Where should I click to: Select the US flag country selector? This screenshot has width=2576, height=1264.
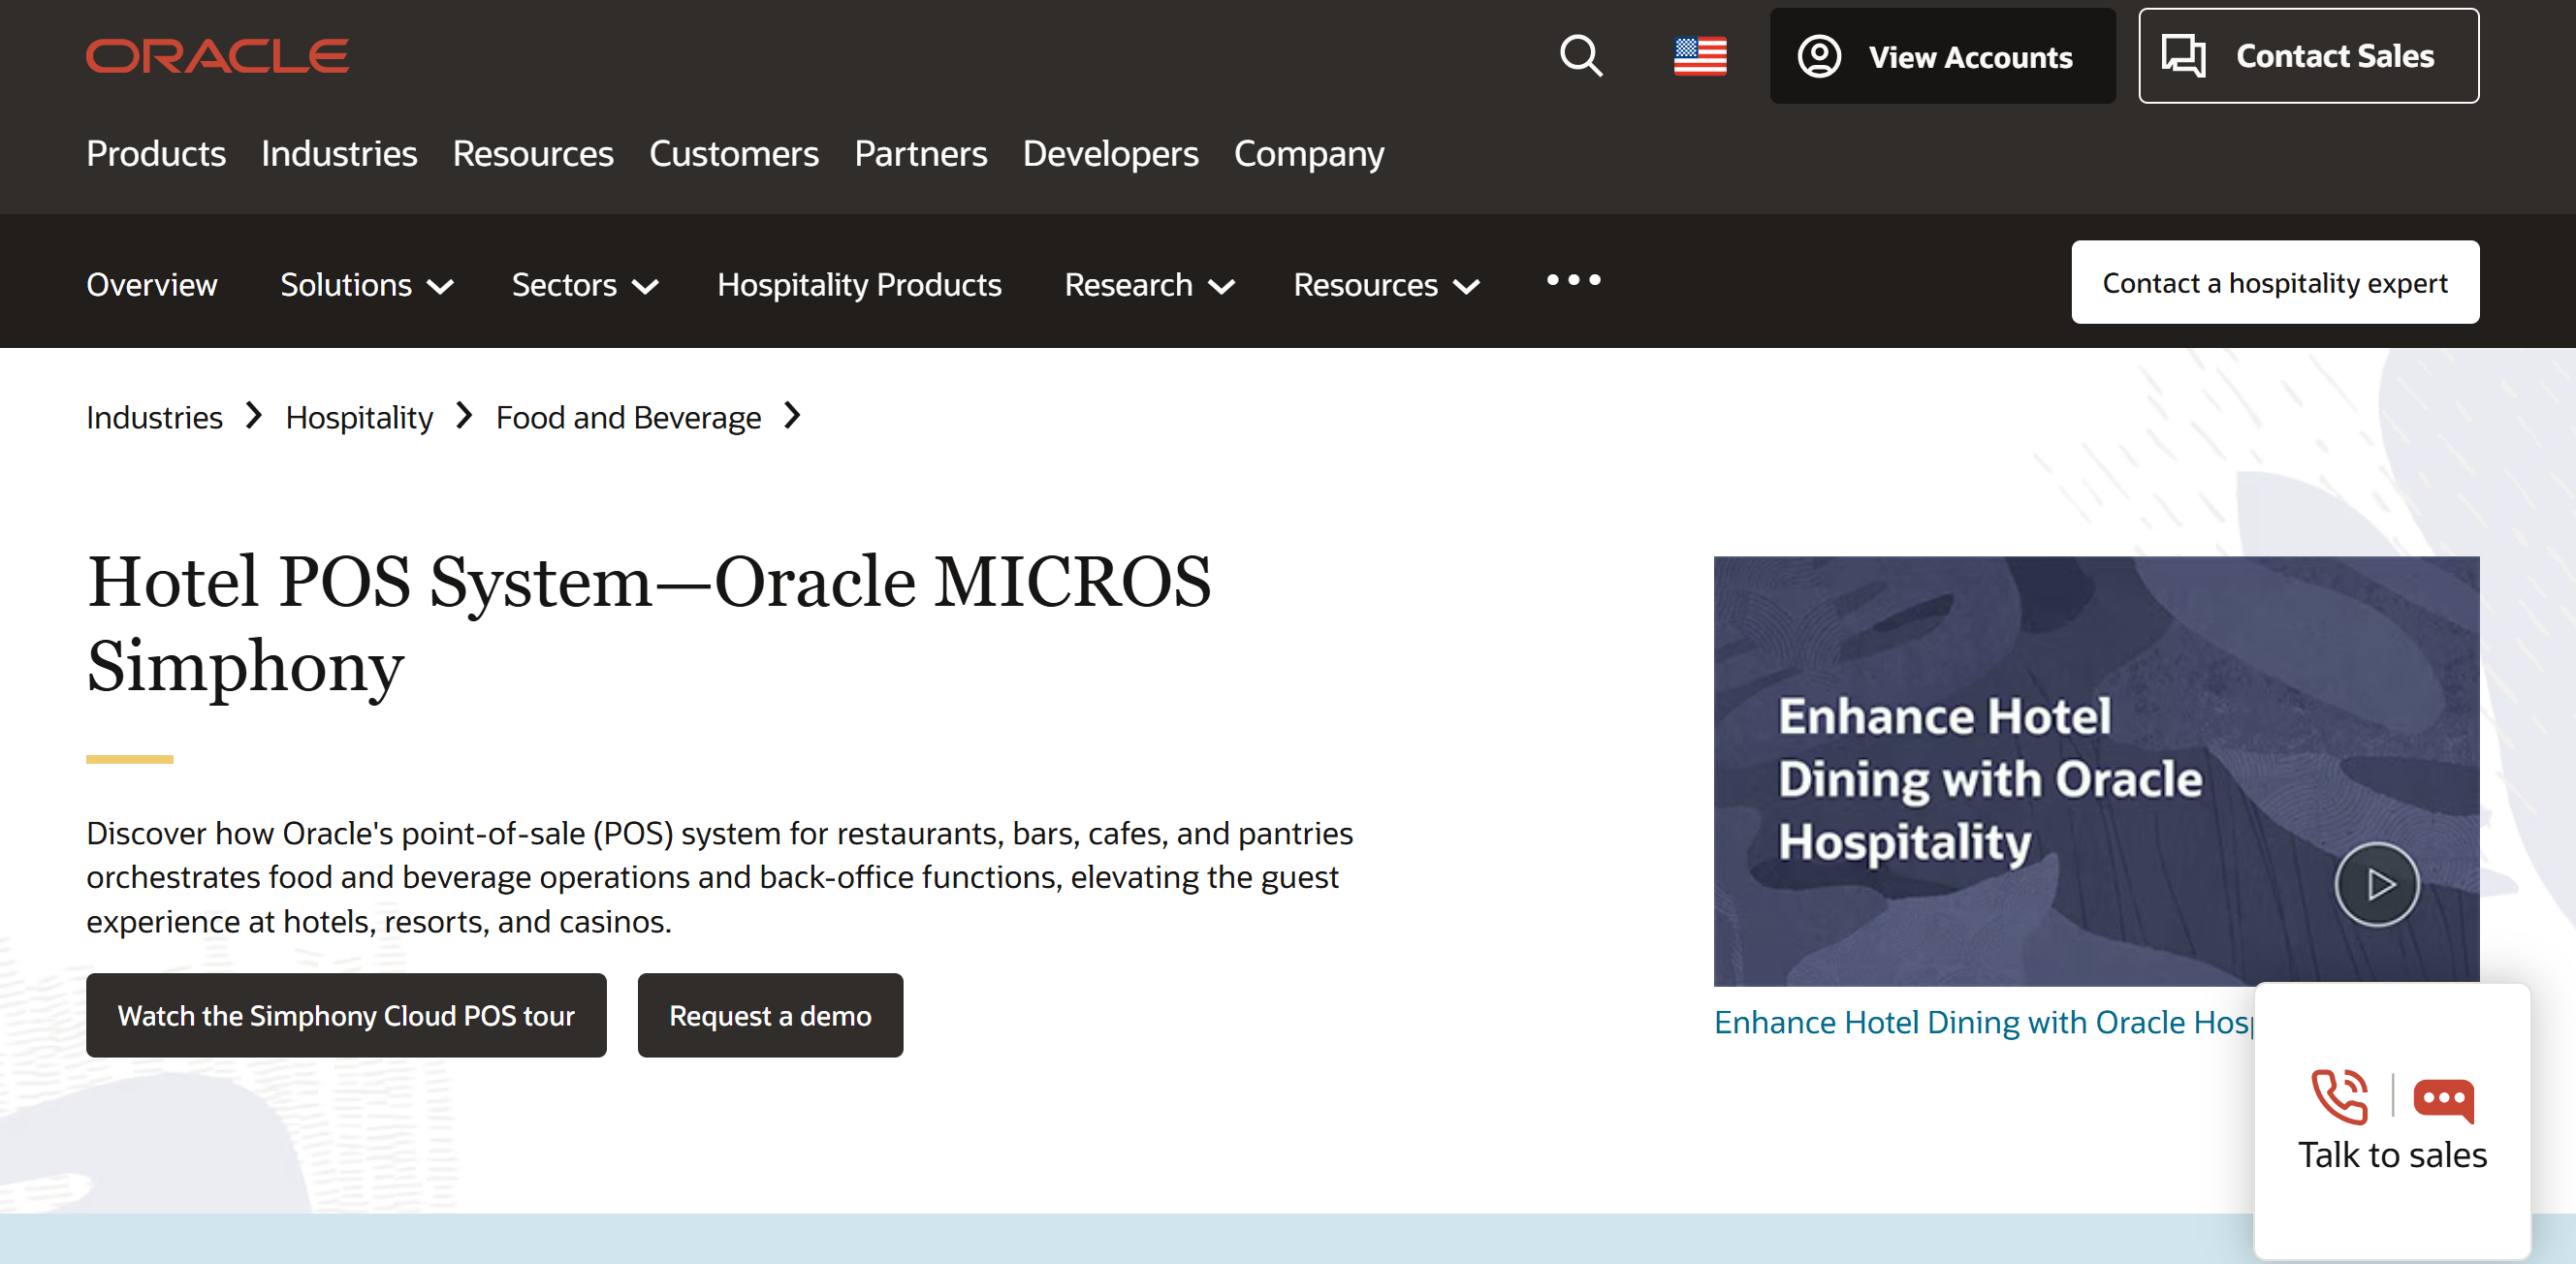(x=1700, y=56)
